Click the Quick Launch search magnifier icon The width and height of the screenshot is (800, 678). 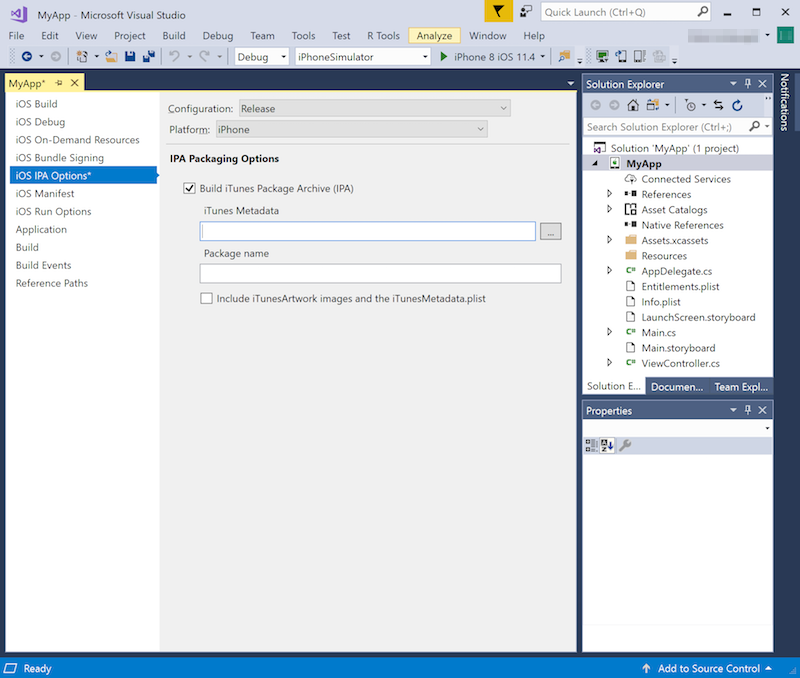[x=700, y=13]
